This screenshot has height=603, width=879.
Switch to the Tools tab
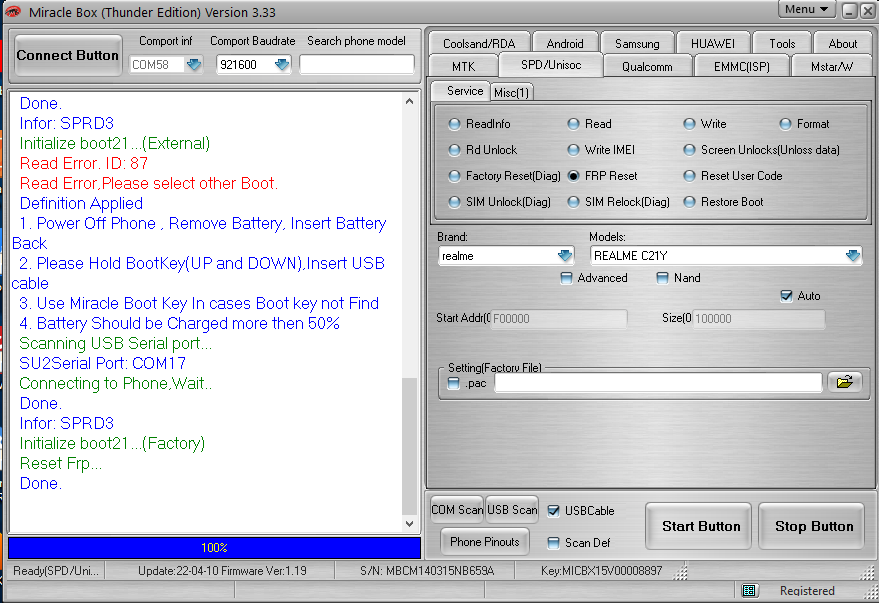click(782, 44)
